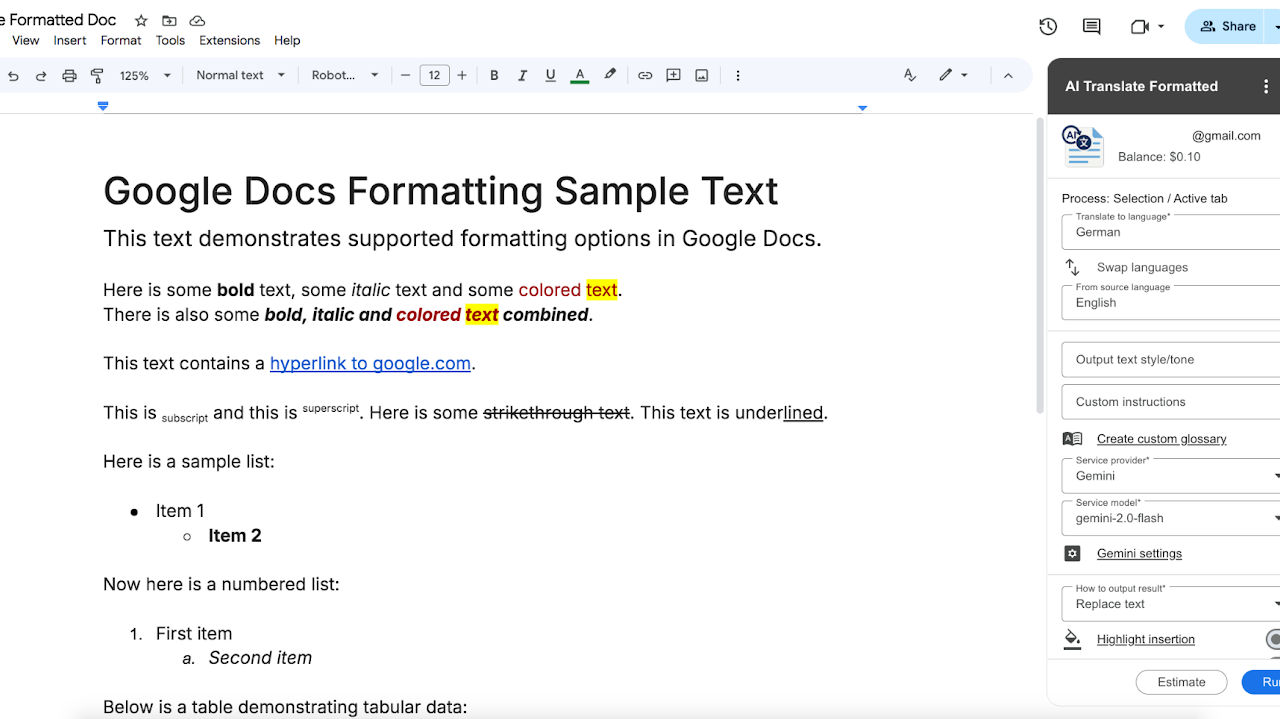Add a comment from toolbar
Viewport: 1280px width, 719px height.
point(673,76)
